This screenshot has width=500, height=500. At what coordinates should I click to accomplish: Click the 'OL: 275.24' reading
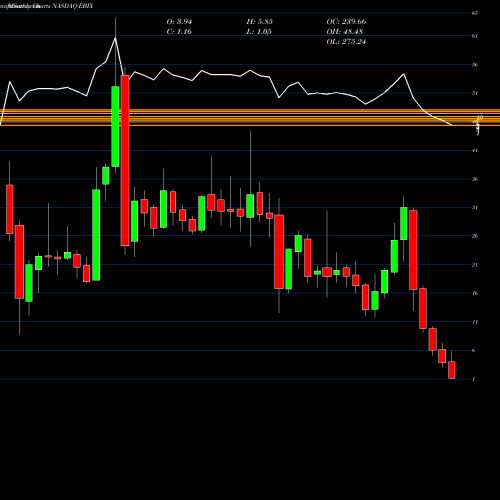[346, 42]
